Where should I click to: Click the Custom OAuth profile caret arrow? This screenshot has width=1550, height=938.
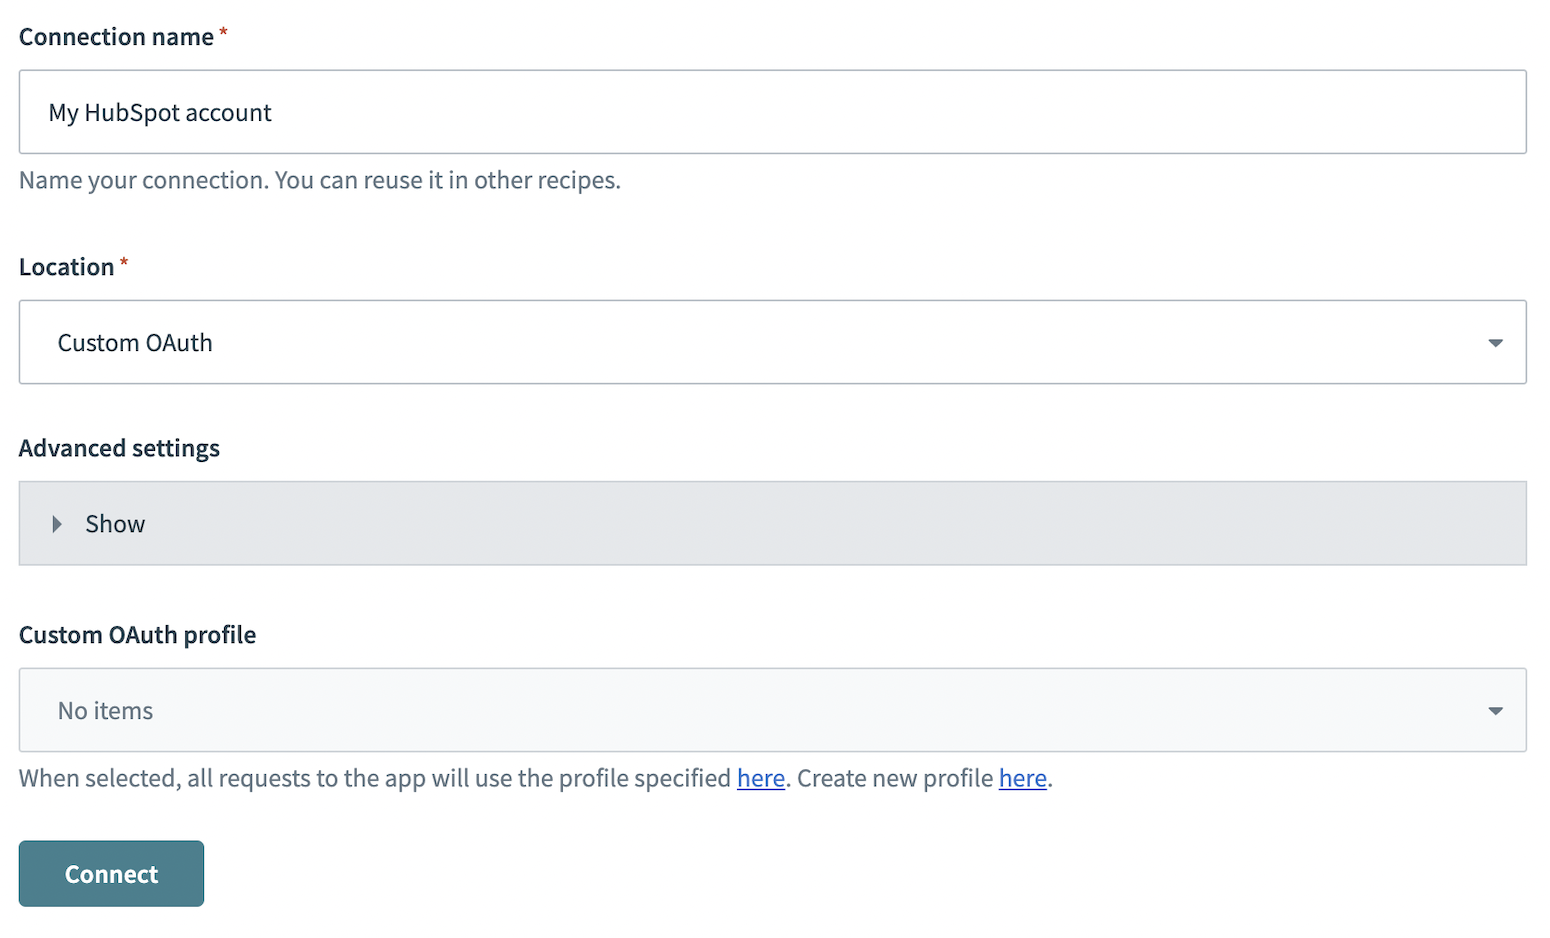click(x=1495, y=711)
